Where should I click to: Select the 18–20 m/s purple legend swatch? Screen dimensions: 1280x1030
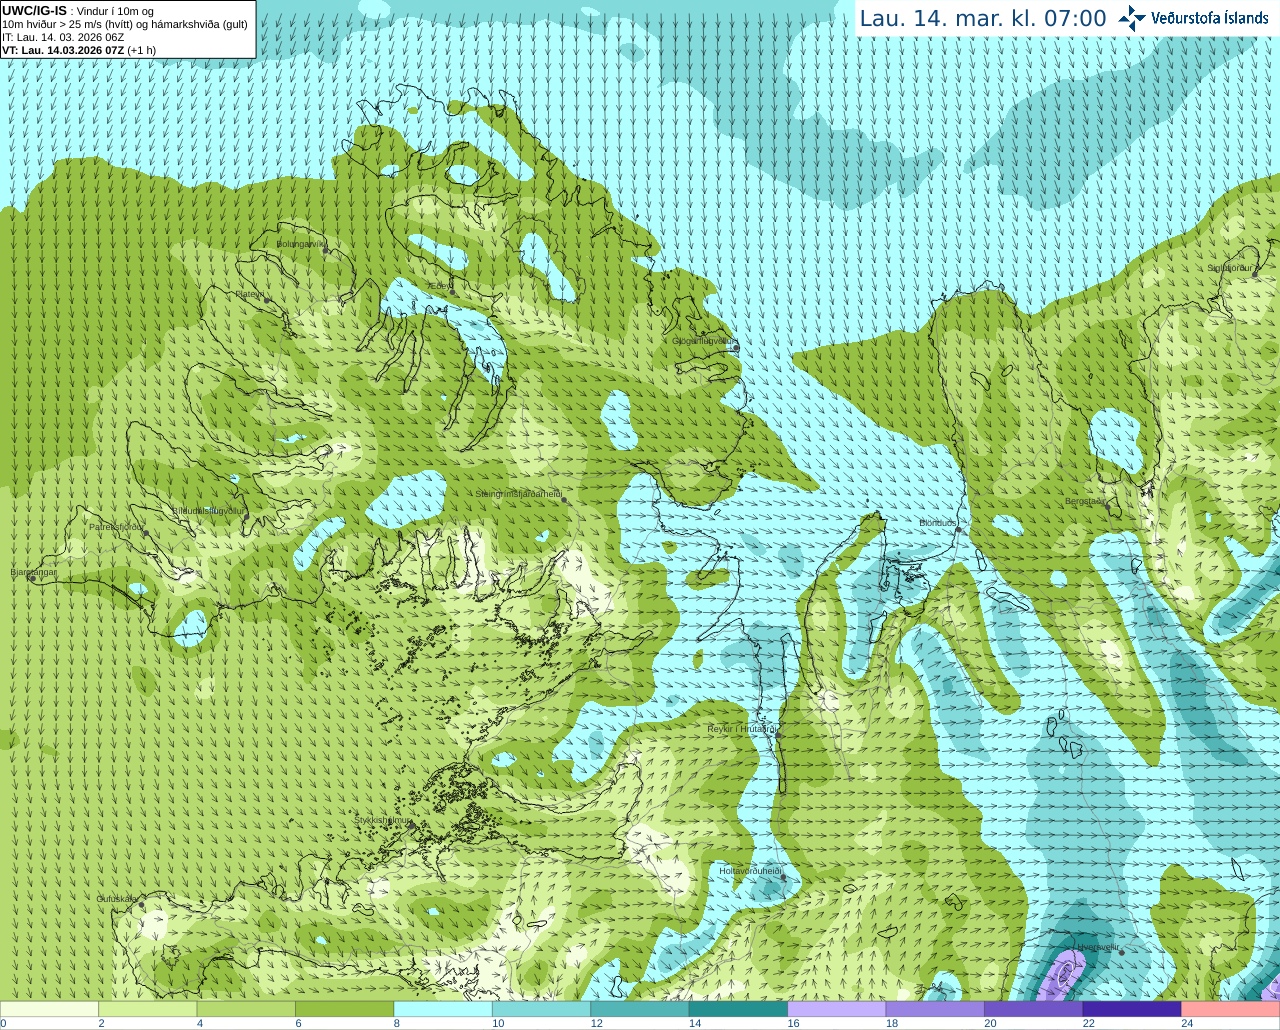(935, 1009)
